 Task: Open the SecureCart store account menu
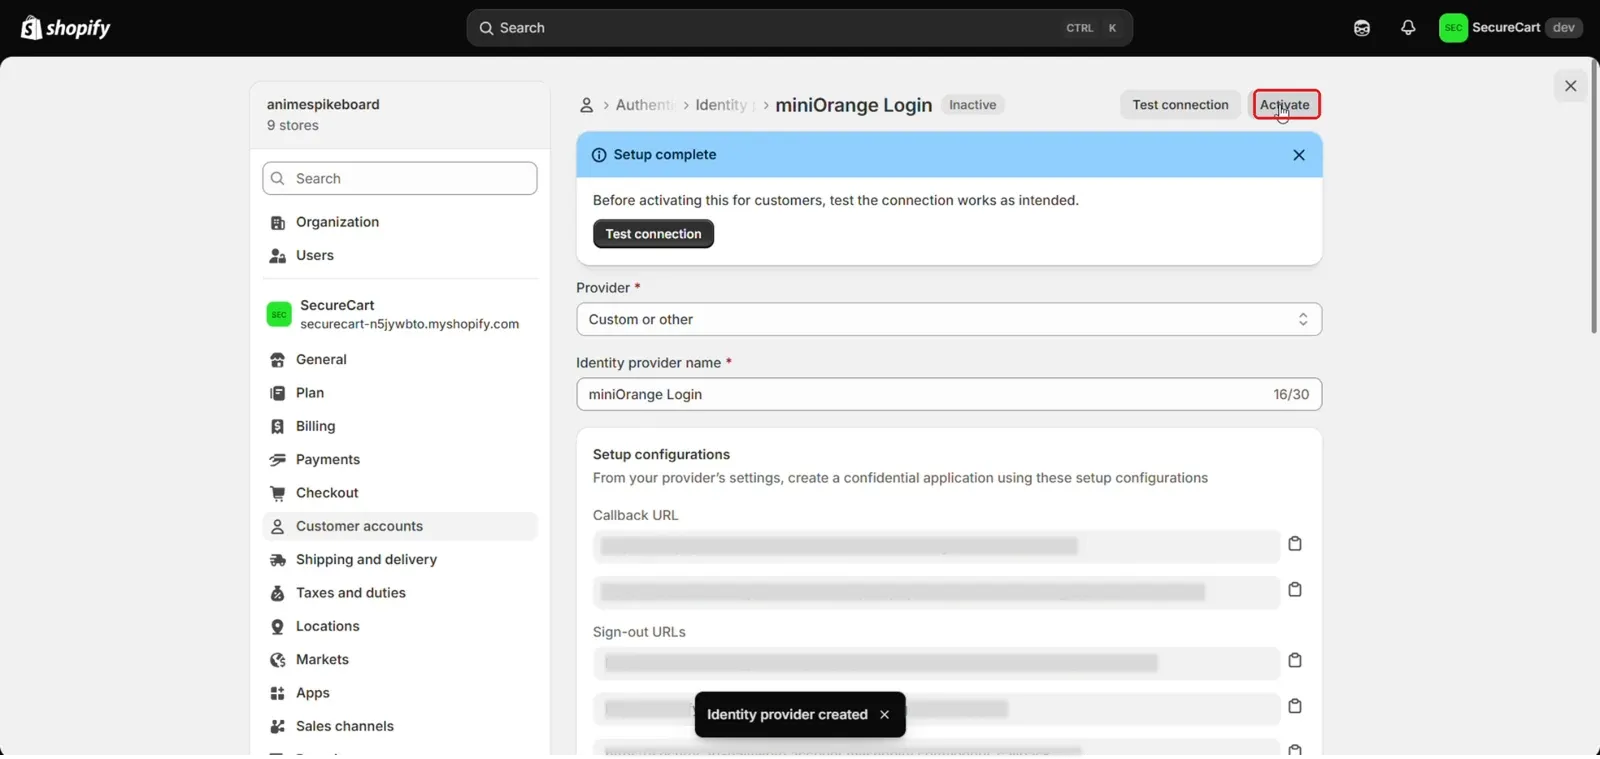1510,28
